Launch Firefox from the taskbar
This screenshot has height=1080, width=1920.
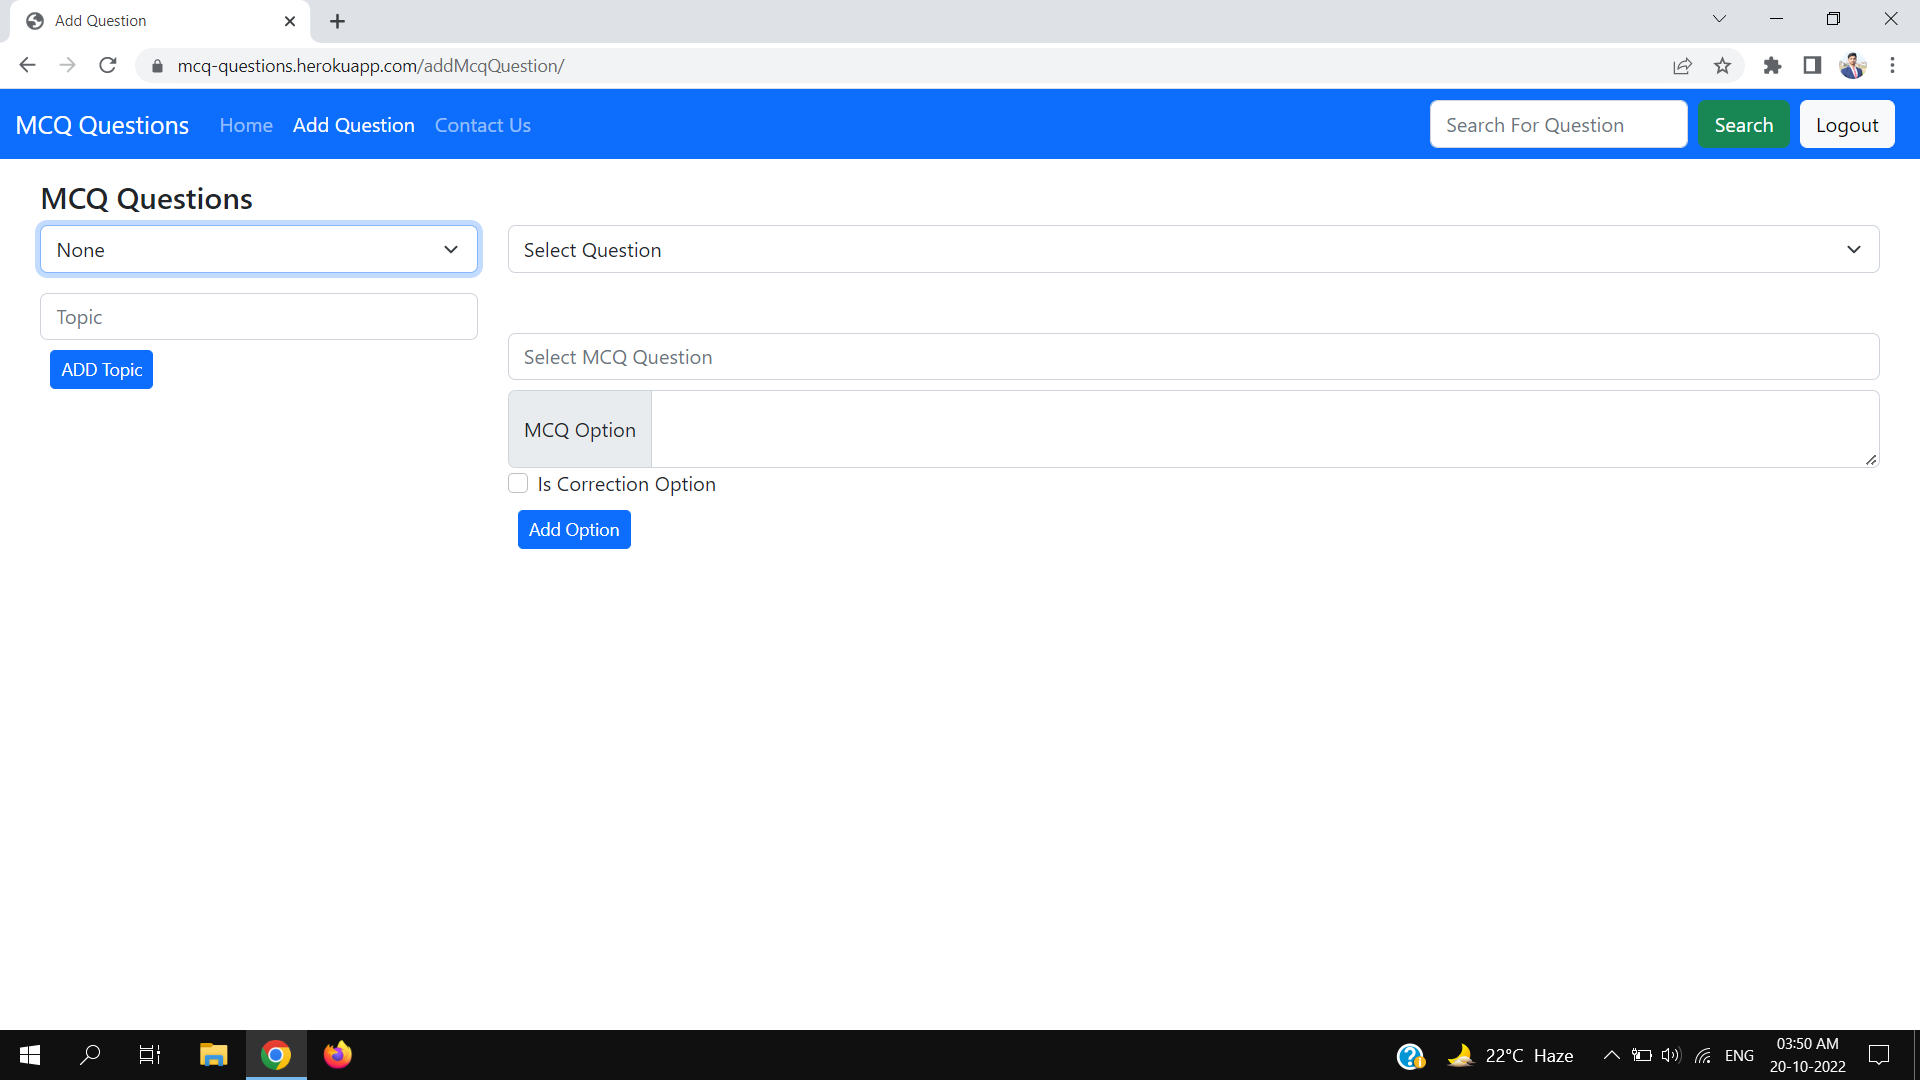point(337,1055)
